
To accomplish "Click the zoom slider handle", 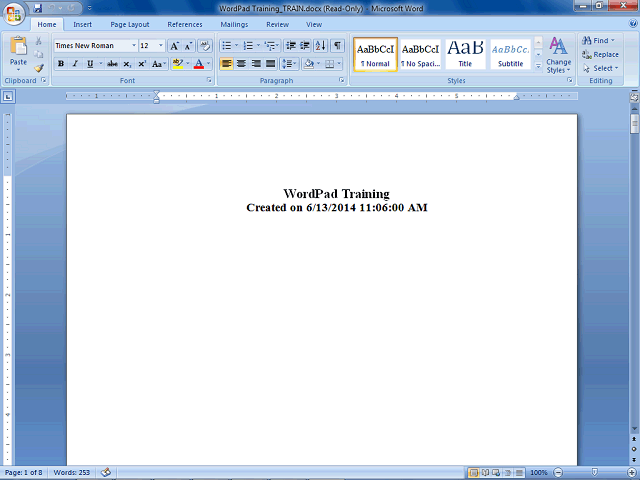I will pos(595,473).
